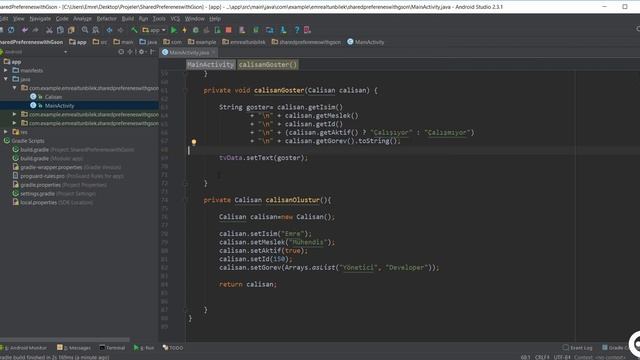Open the VCS menu
This screenshot has height=360, width=640.
[x=175, y=19]
